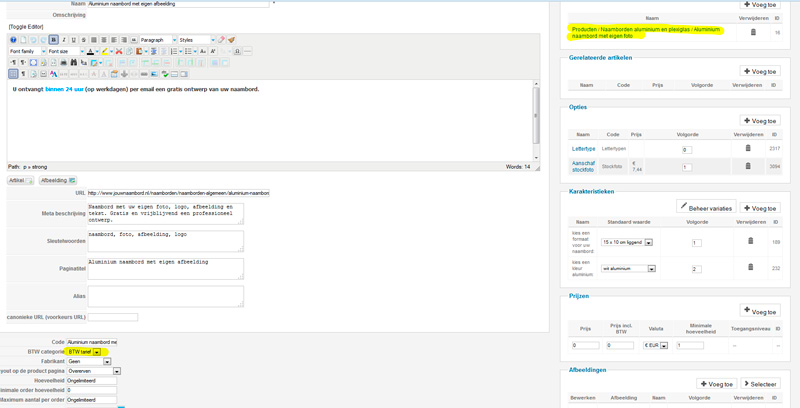Show invisible characters pilcrow icon

23,74
